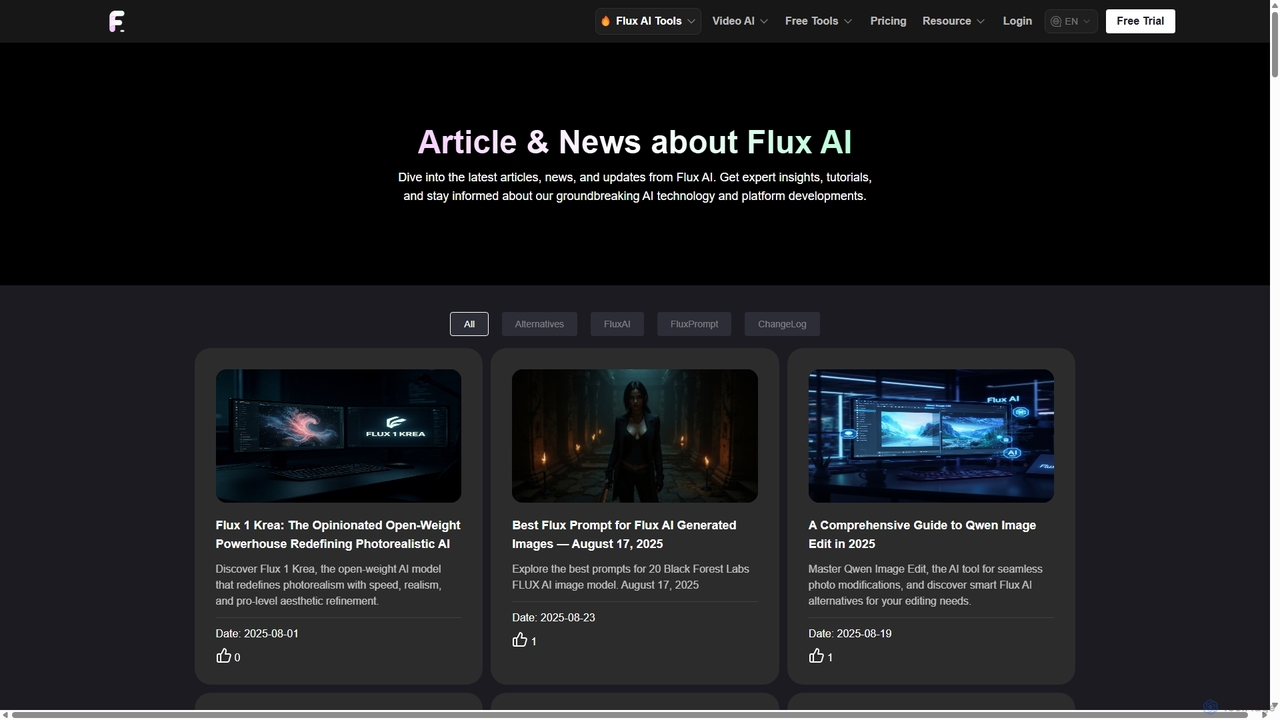Open the Best Flux Prompt article title link
Viewport: 1280px width, 720px height.
[x=624, y=534]
